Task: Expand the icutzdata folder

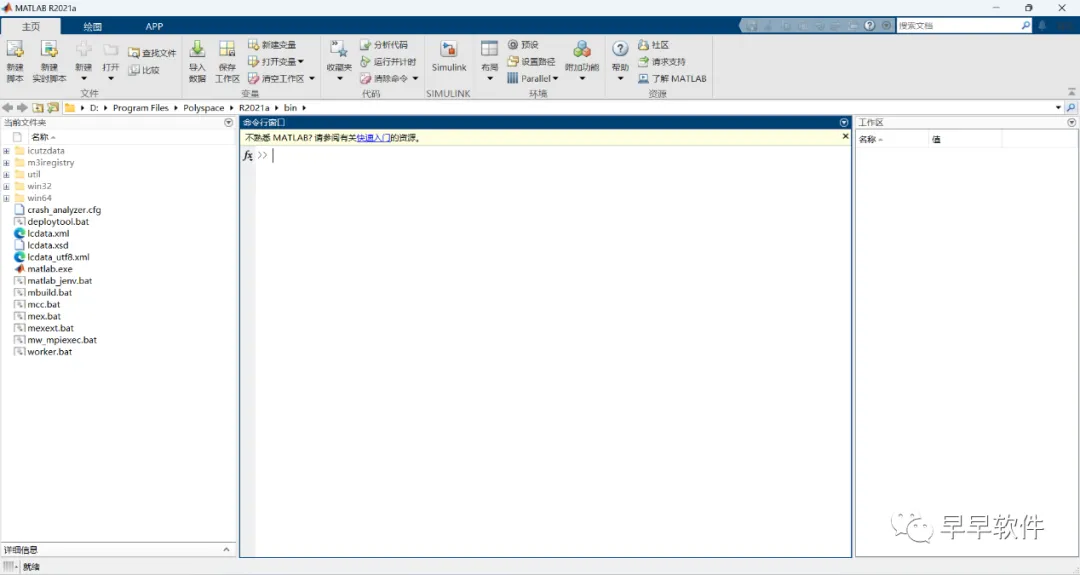Action: tap(6, 151)
